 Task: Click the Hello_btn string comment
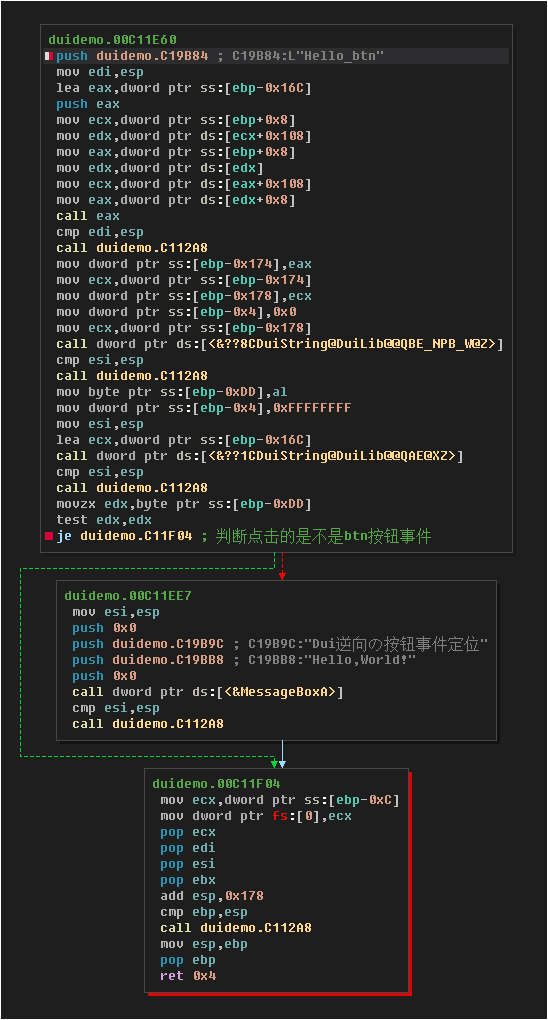click(x=300, y=56)
